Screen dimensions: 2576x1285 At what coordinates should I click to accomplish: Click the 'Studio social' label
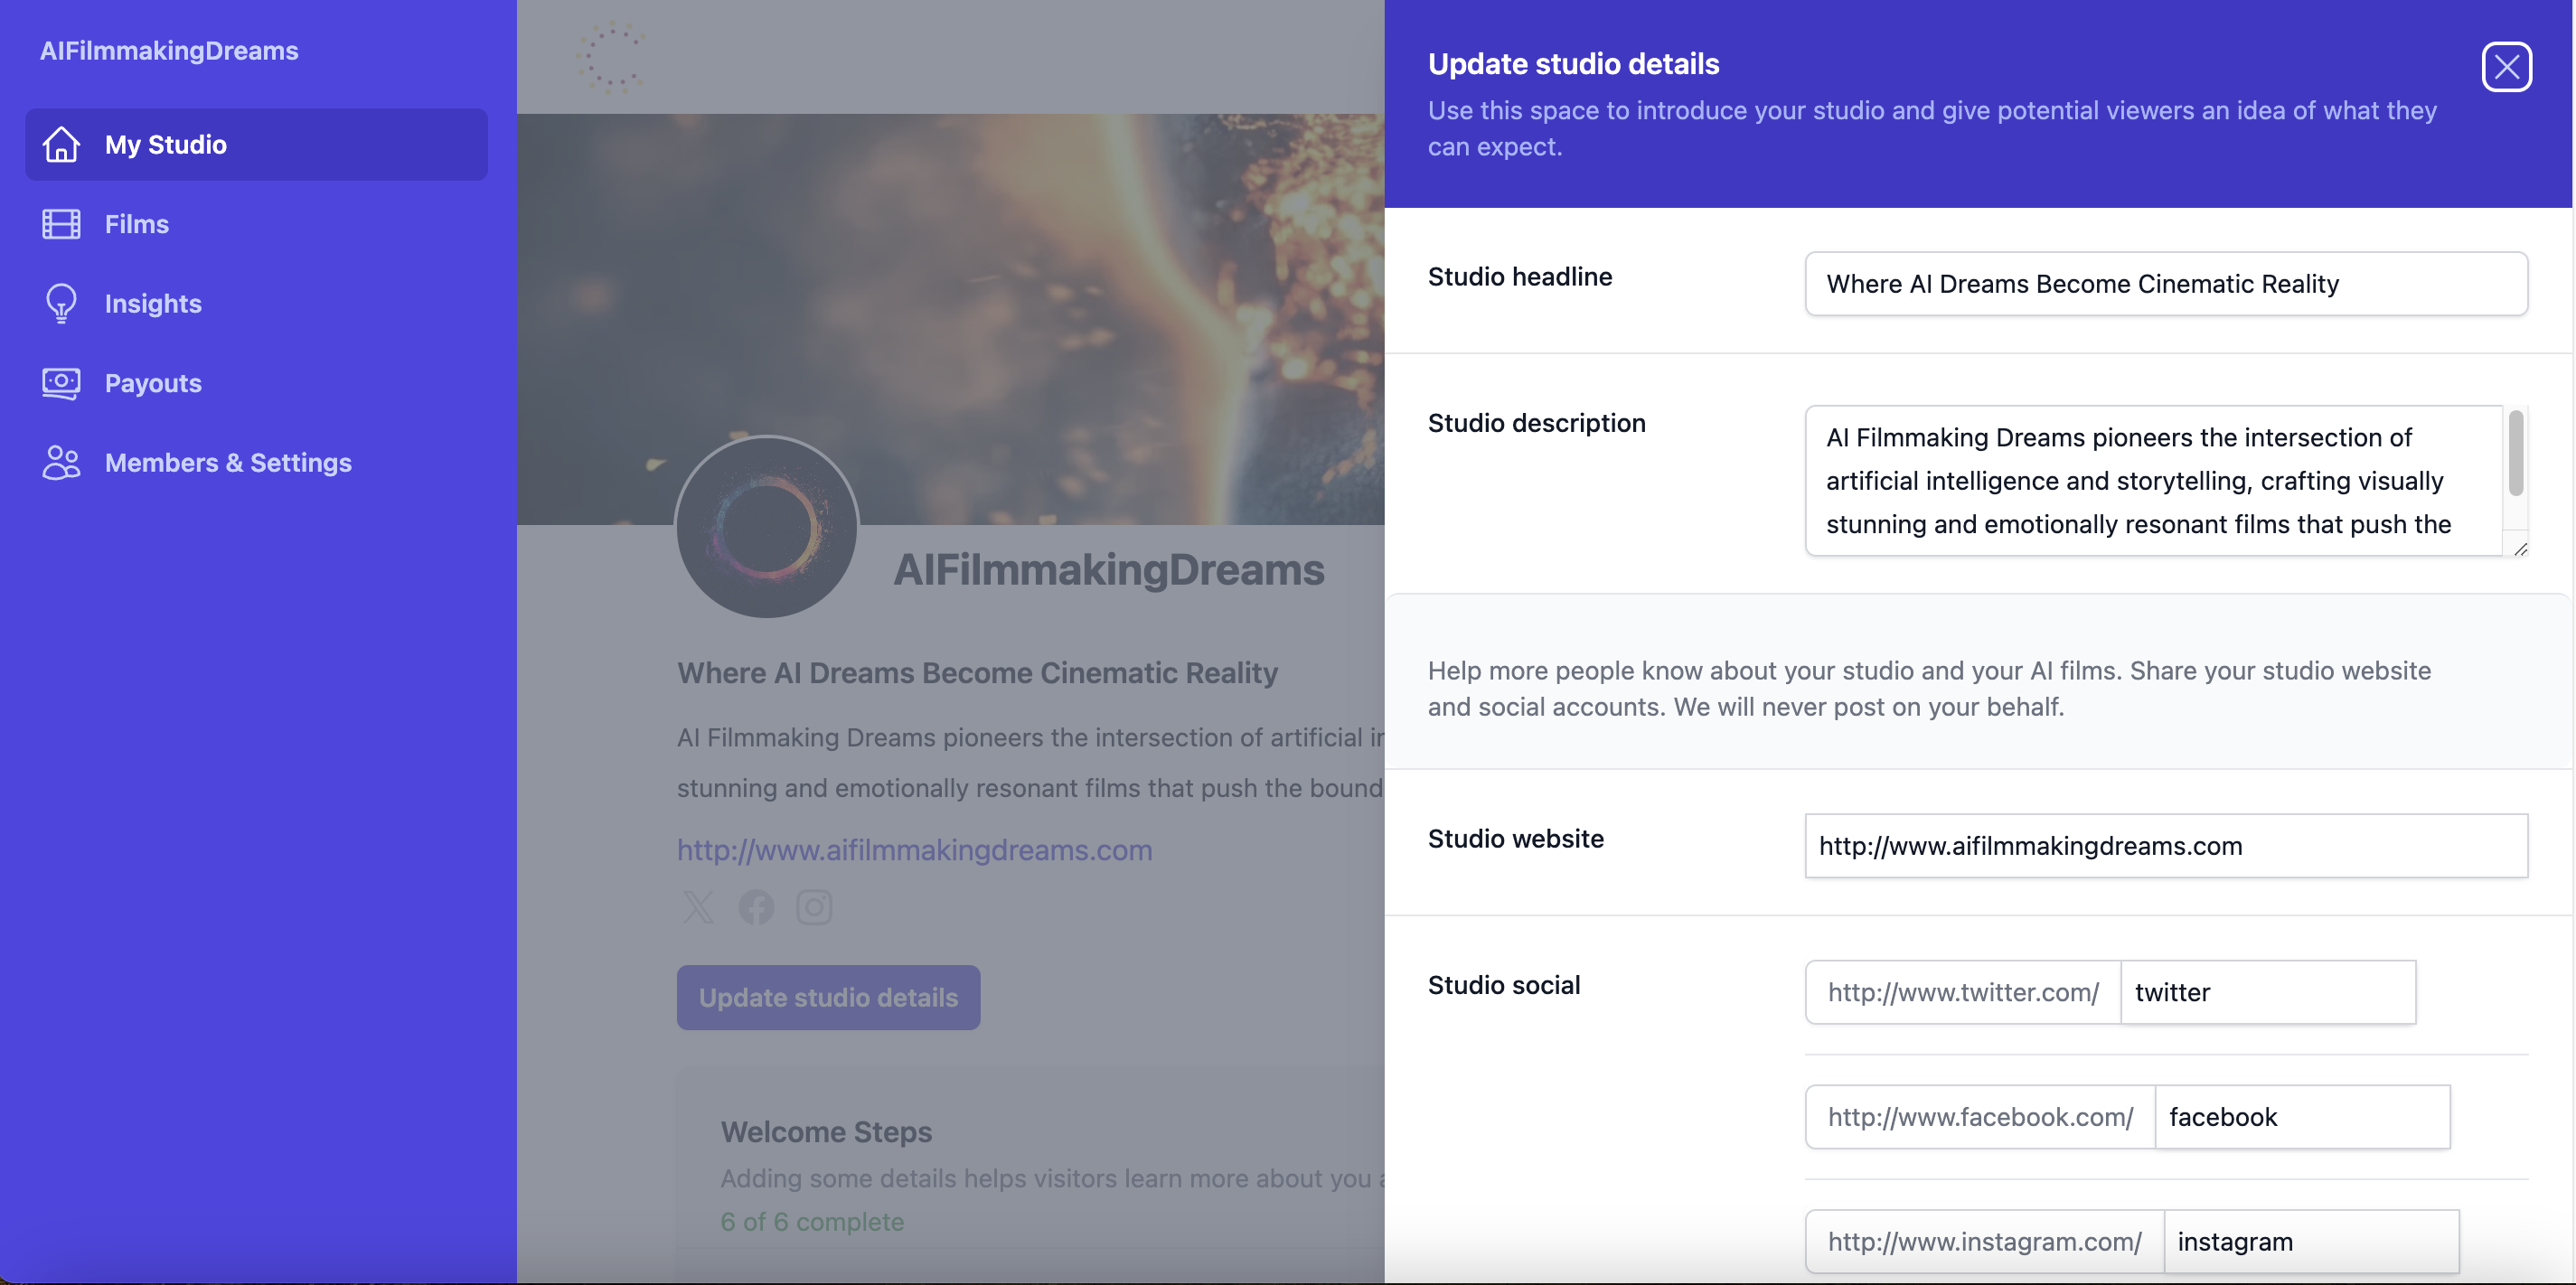(x=1504, y=985)
